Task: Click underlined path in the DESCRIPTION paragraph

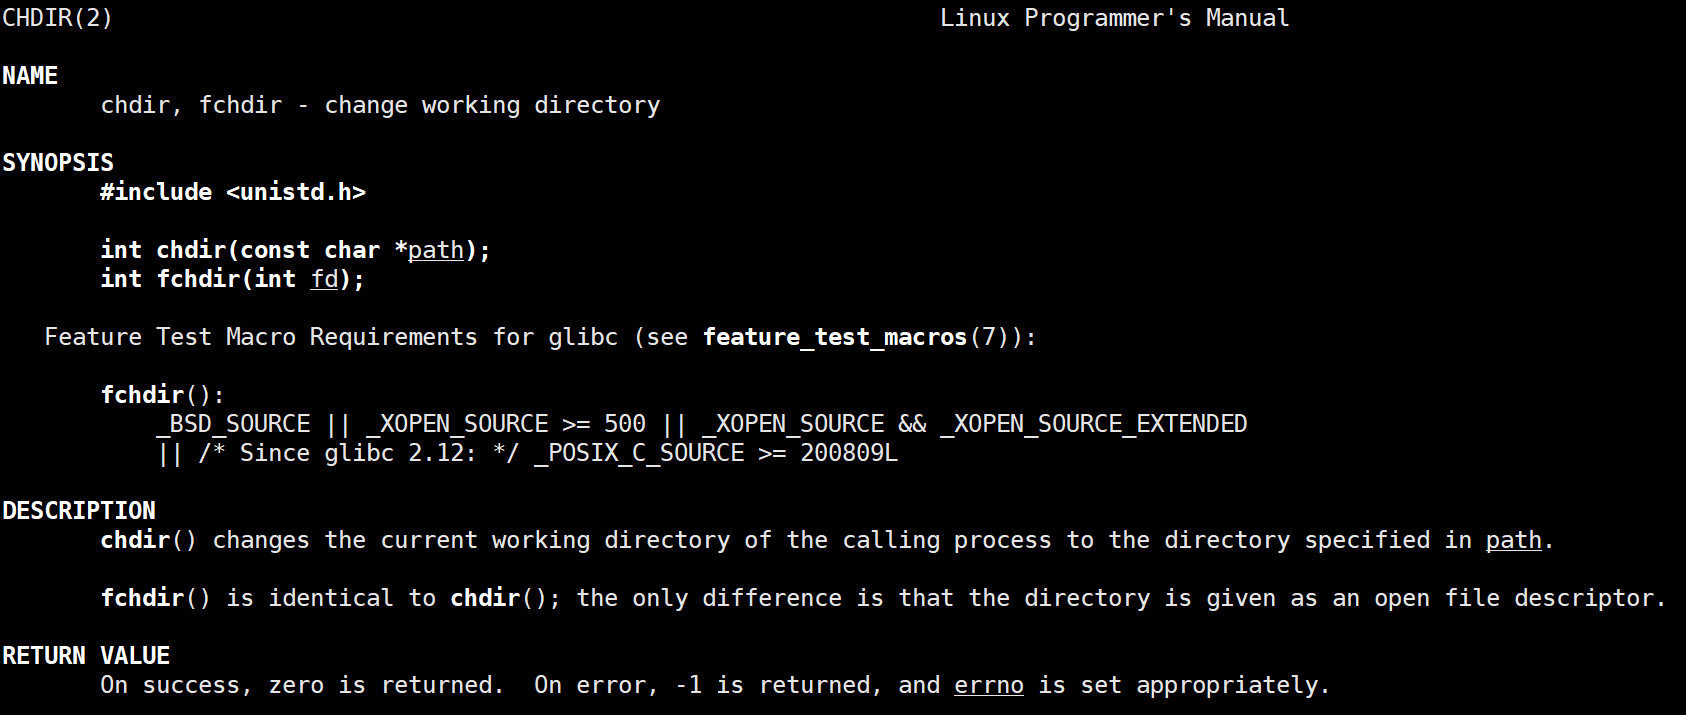Action: (x=1513, y=540)
